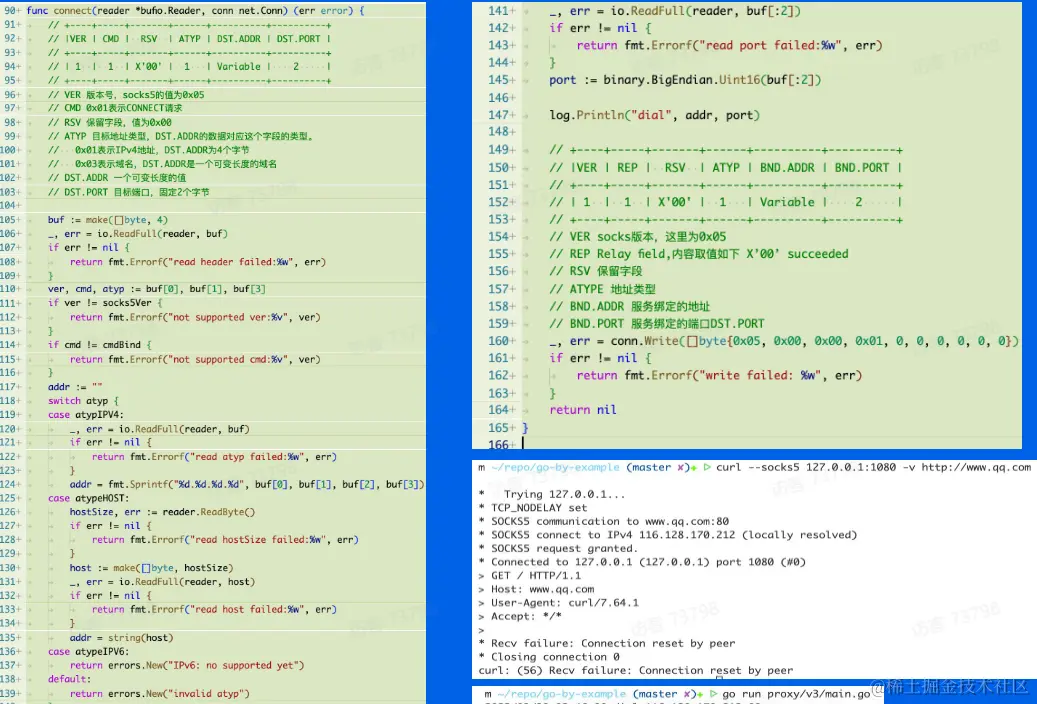Click the closing brace on line 165
This screenshot has width=1037, height=704.
(x=525, y=427)
